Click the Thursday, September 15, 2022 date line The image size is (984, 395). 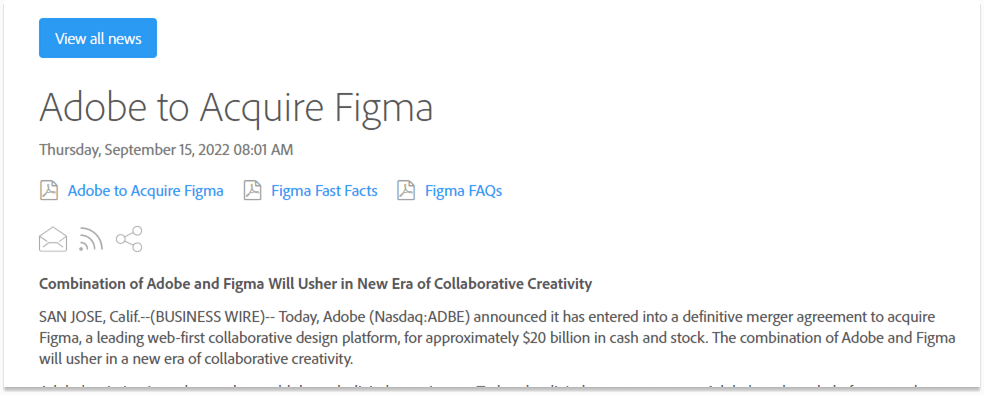click(166, 150)
